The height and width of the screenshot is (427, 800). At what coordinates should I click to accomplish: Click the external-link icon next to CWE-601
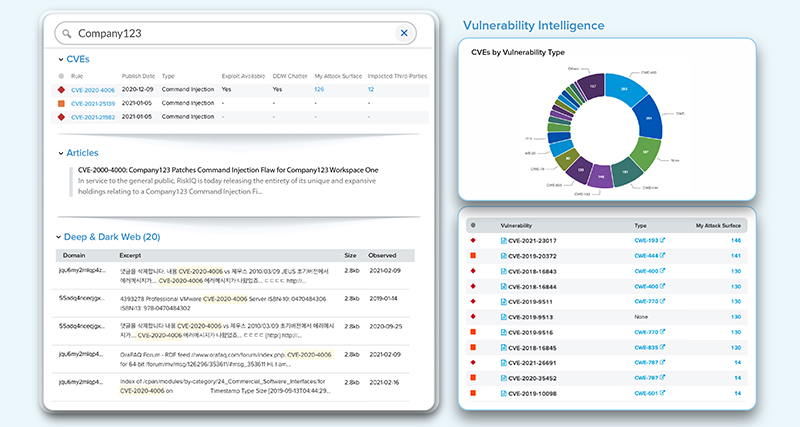coord(662,393)
